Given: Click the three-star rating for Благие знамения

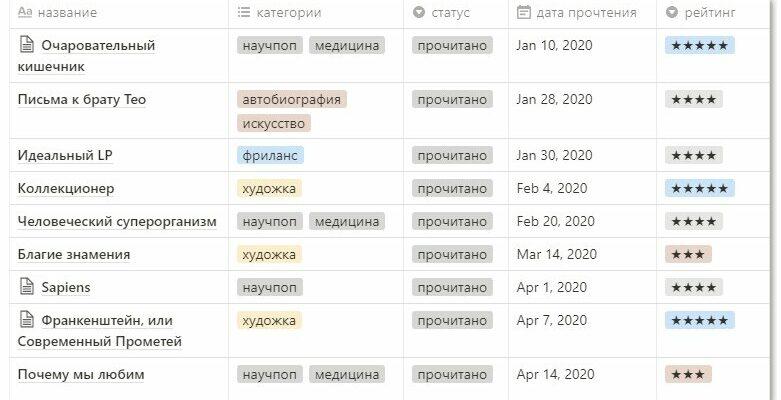Looking at the screenshot, I should pyautogui.click(x=688, y=254).
